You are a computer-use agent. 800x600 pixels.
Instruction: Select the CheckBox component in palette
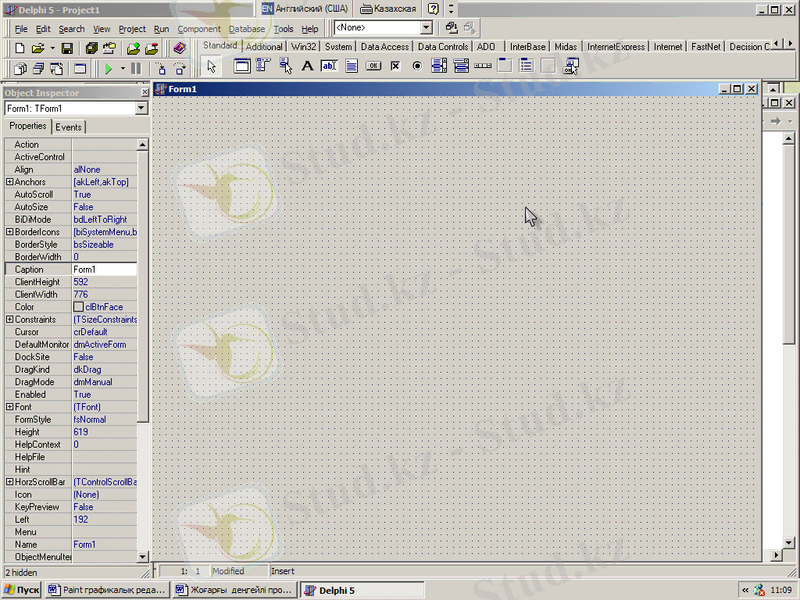pos(395,67)
